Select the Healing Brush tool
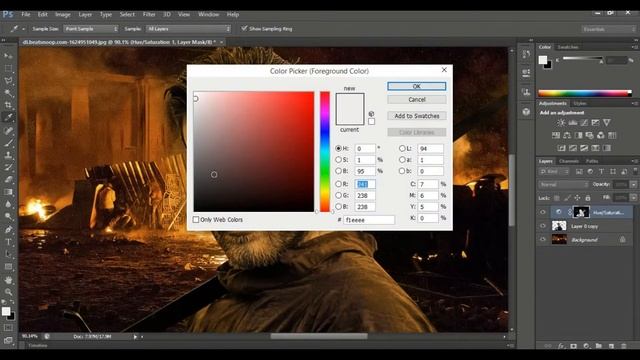The height and width of the screenshot is (360, 640). click(x=8, y=130)
